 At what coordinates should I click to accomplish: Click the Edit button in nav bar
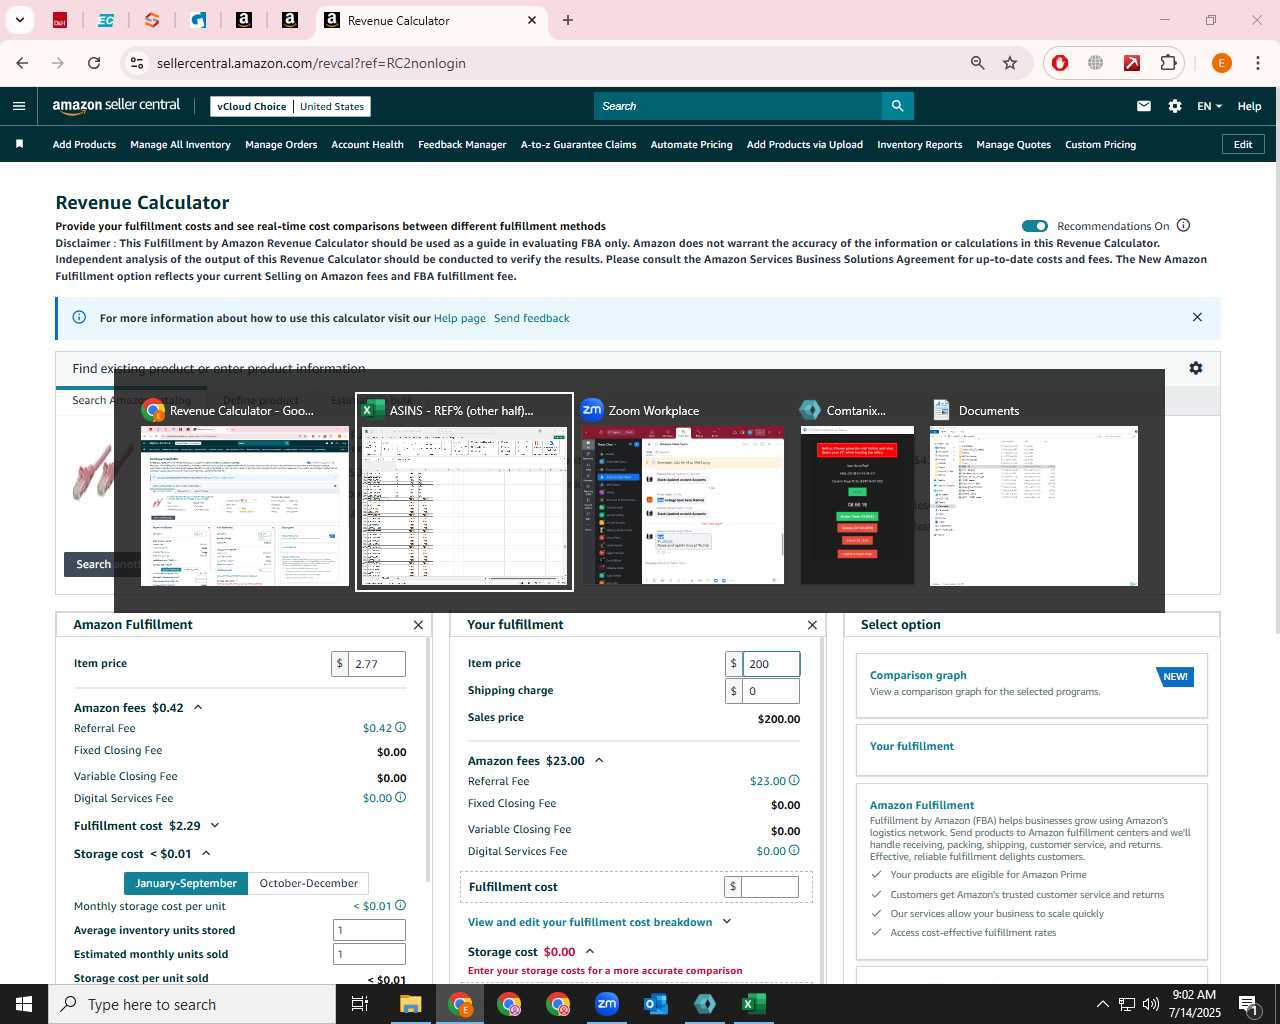1243,145
